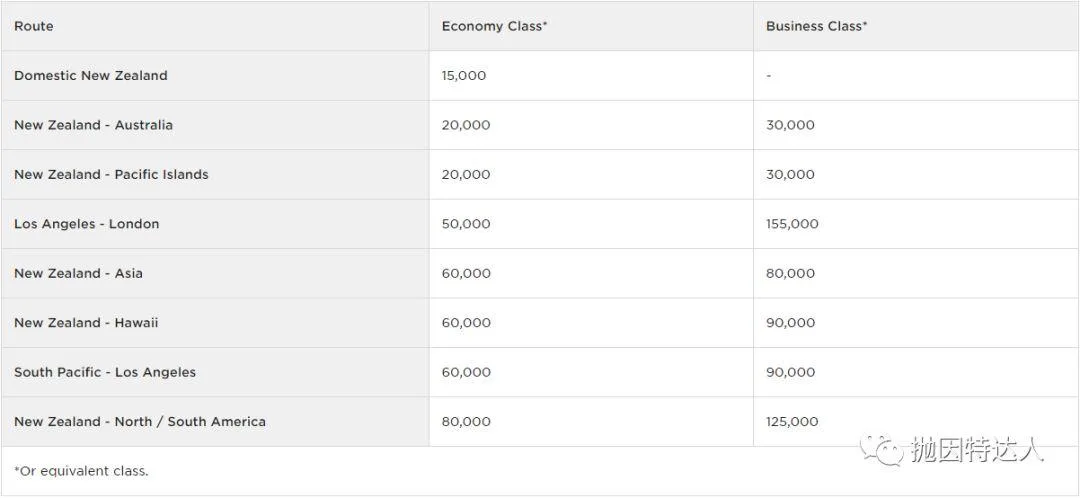Click the "Or equivalent class" footnote
Image resolution: width=1080 pixels, height=498 pixels.
click(81, 471)
